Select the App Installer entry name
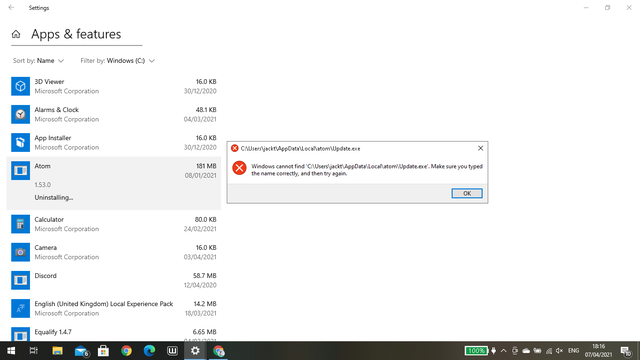The height and width of the screenshot is (360, 640). point(53,138)
